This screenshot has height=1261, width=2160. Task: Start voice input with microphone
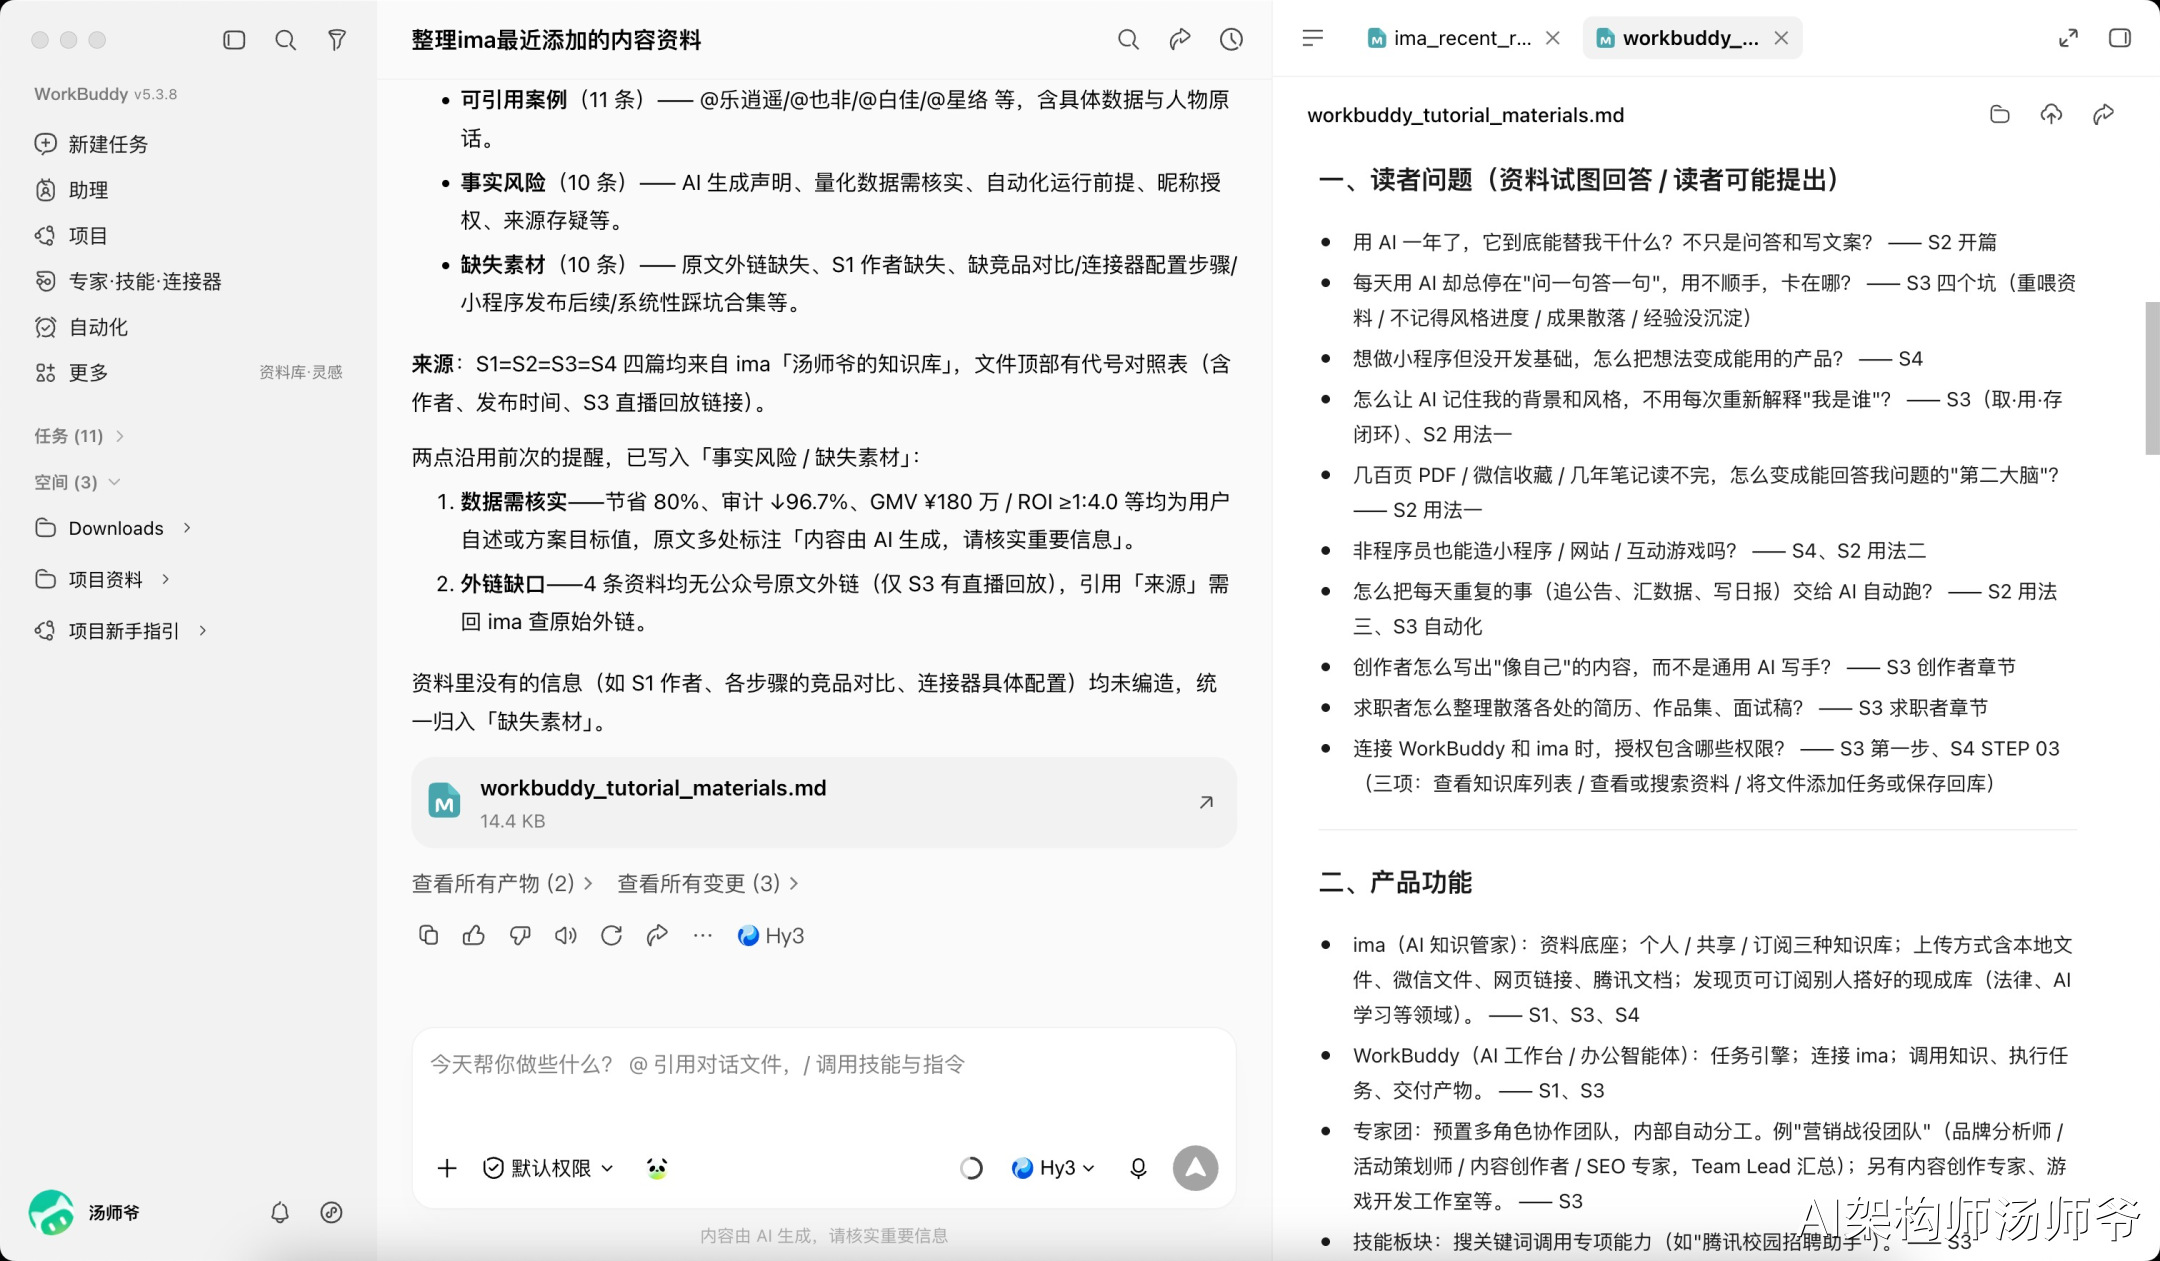click(1138, 1168)
